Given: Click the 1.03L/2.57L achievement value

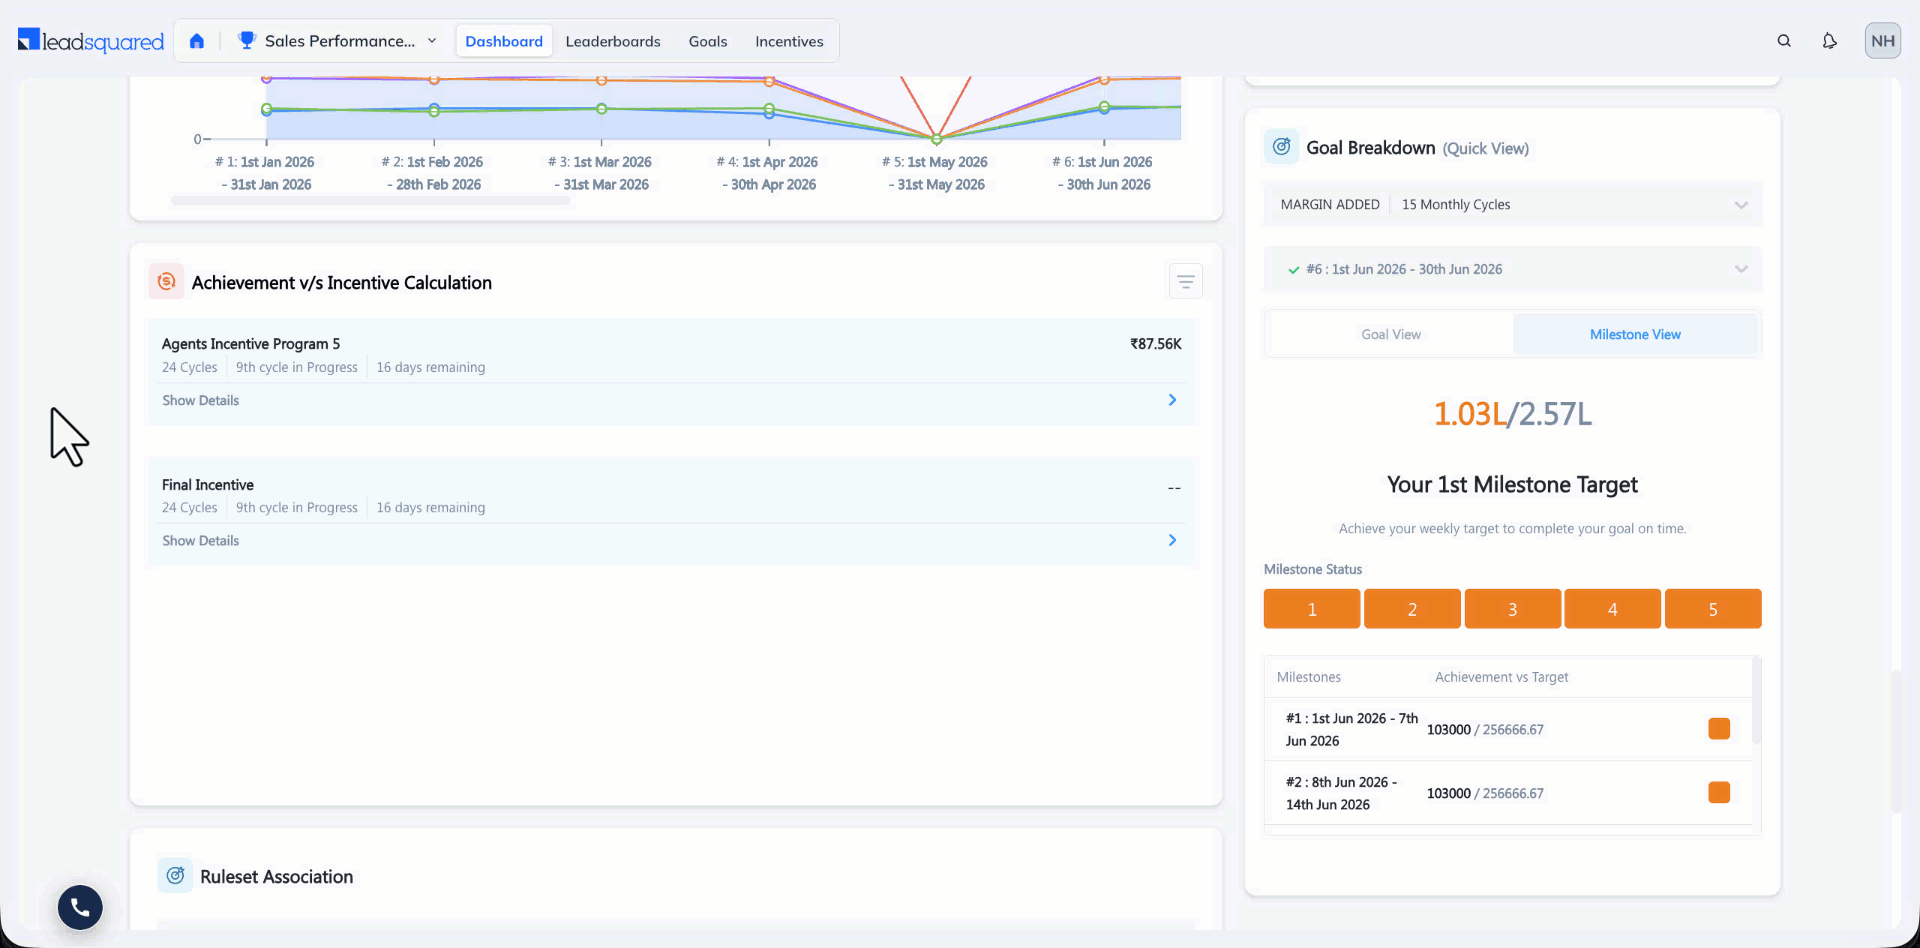Looking at the screenshot, I should tap(1513, 413).
